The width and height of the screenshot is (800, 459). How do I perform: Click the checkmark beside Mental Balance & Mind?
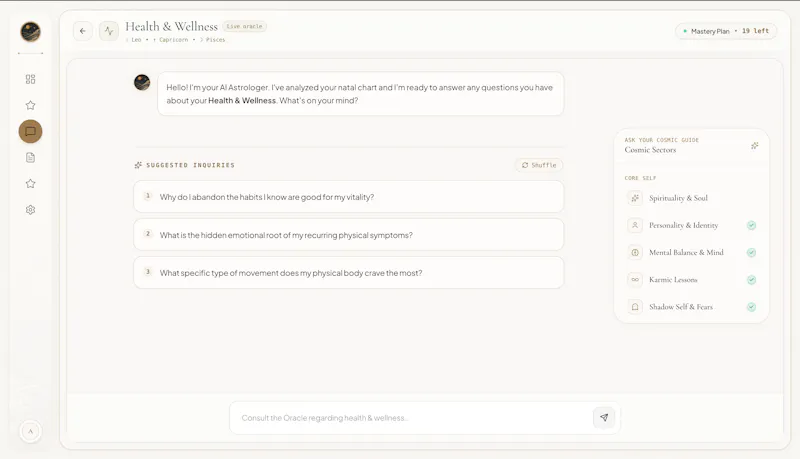[x=752, y=252]
